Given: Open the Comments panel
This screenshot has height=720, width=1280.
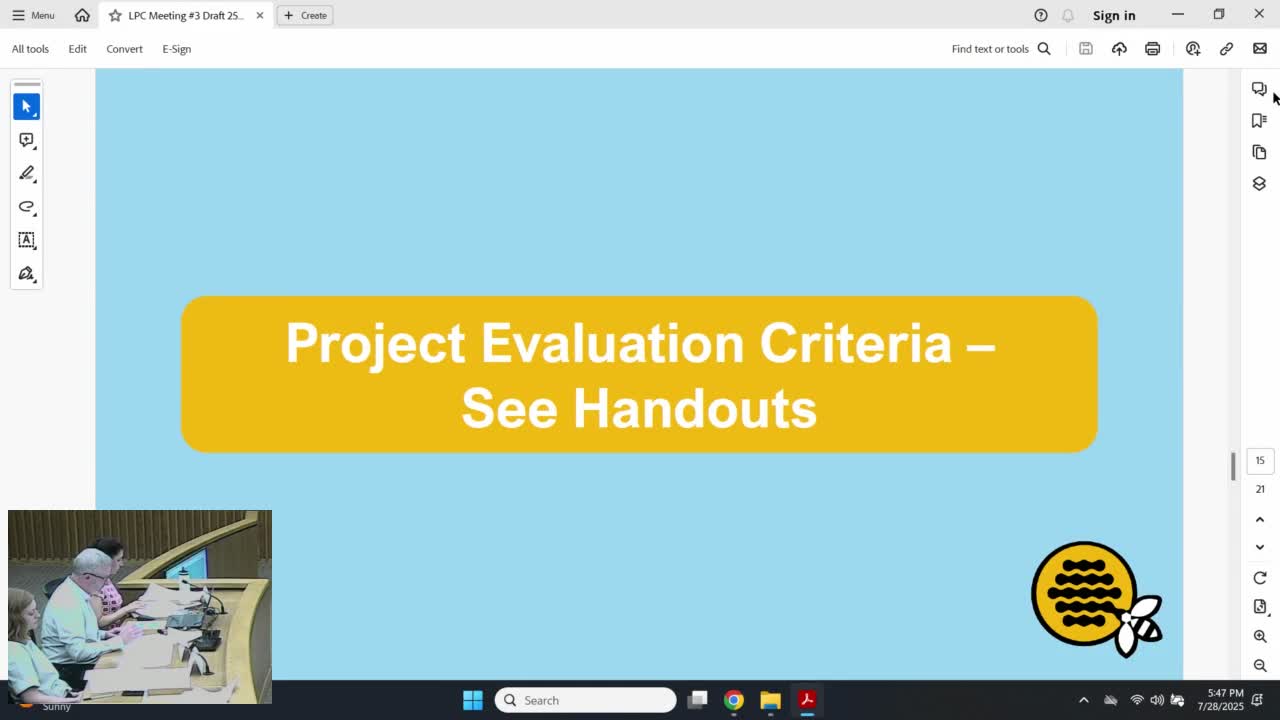Looking at the screenshot, I should tap(1259, 89).
